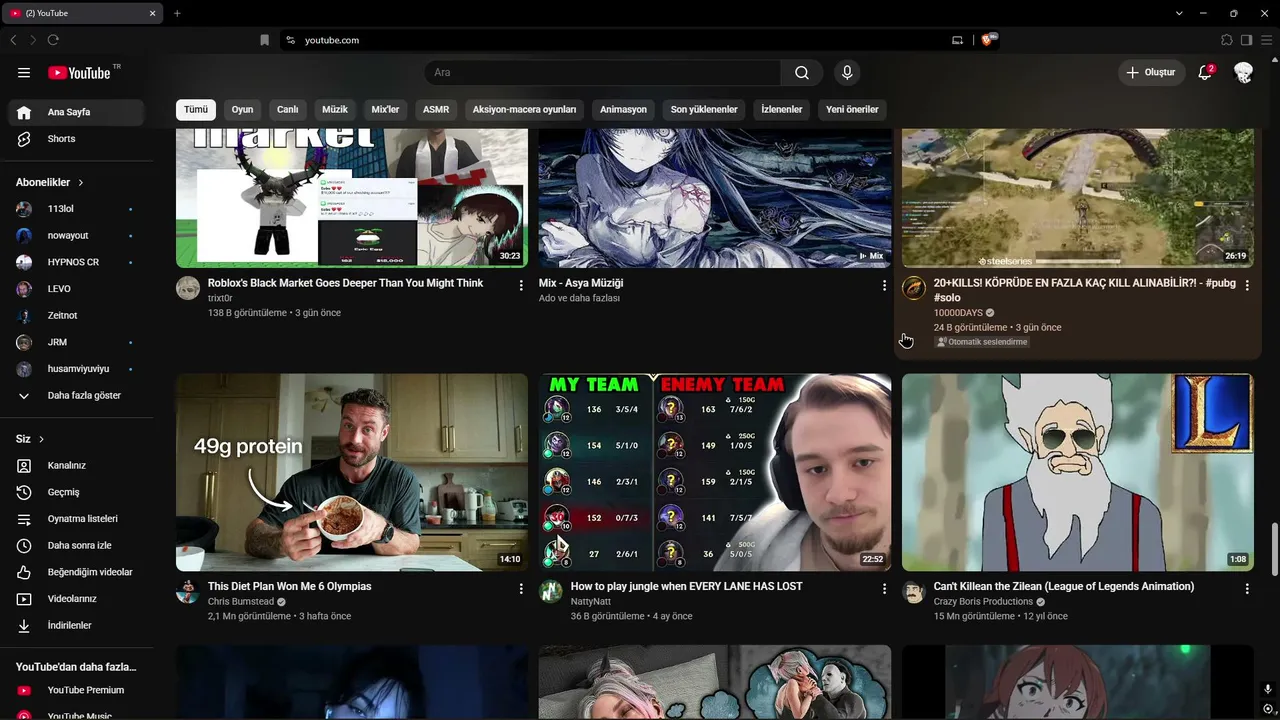This screenshot has width=1280, height=720.
Task: Open browser tab list dropdown
Action: [1179, 13]
